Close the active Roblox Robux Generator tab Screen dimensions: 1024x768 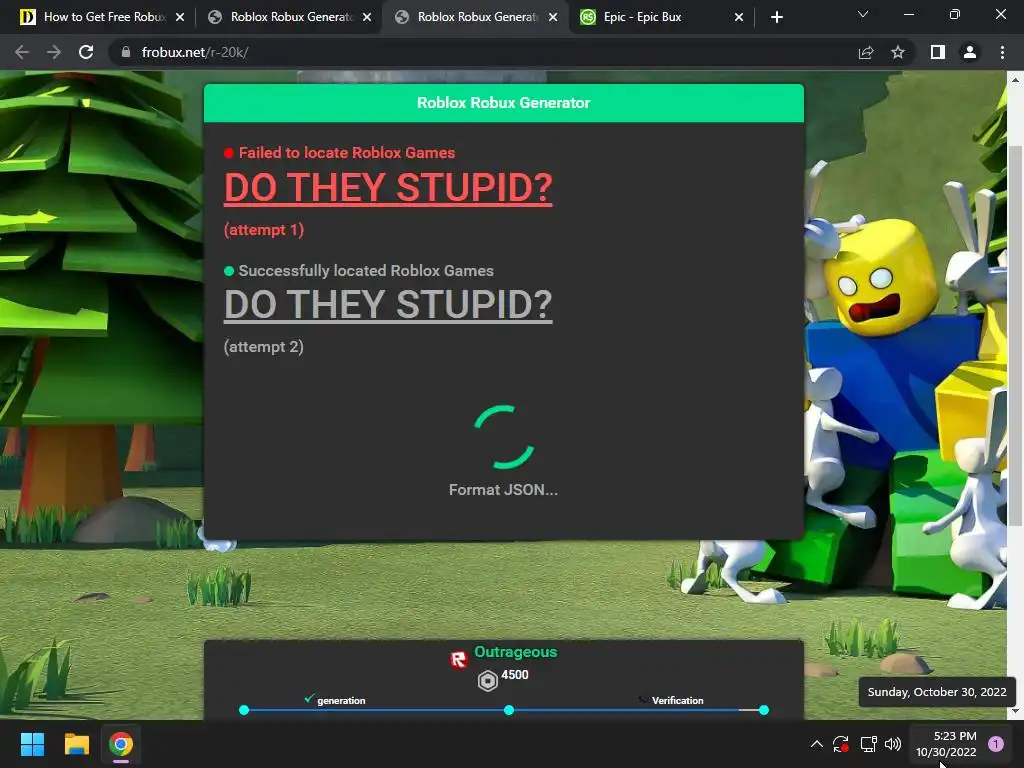(x=553, y=17)
